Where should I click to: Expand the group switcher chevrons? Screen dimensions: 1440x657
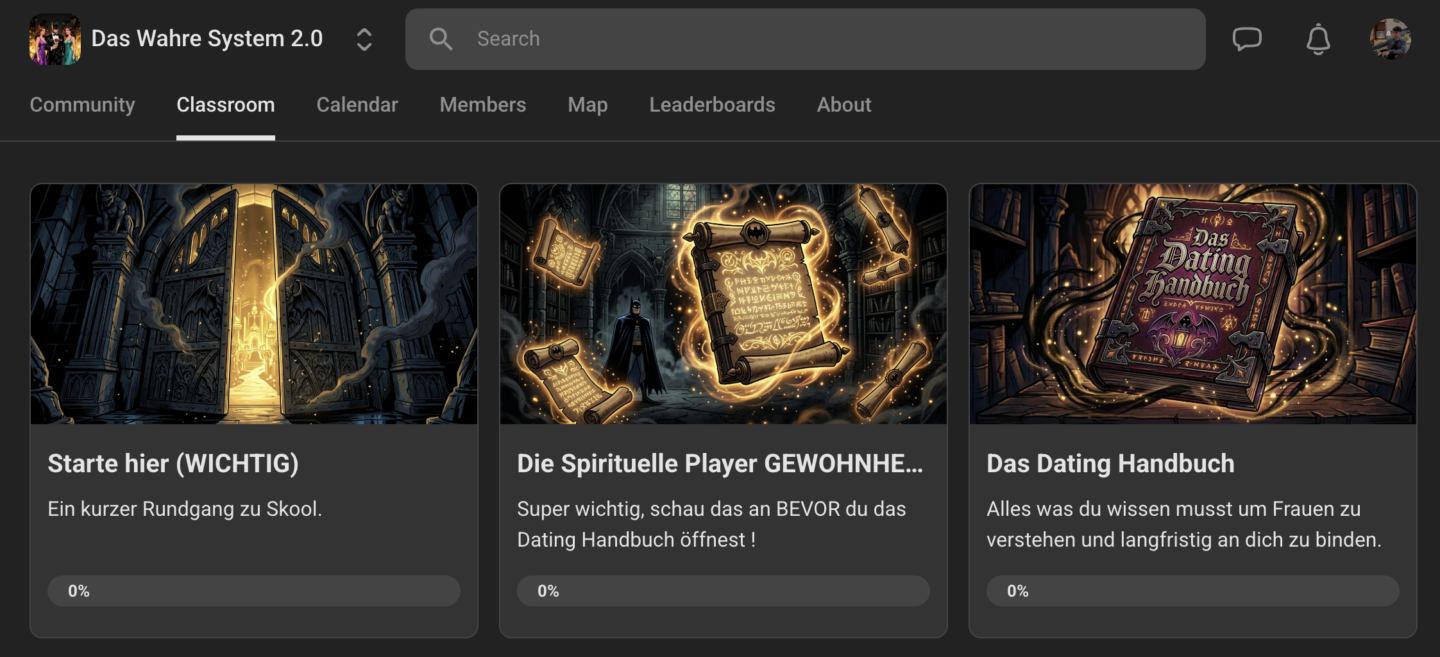click(364, 39)
